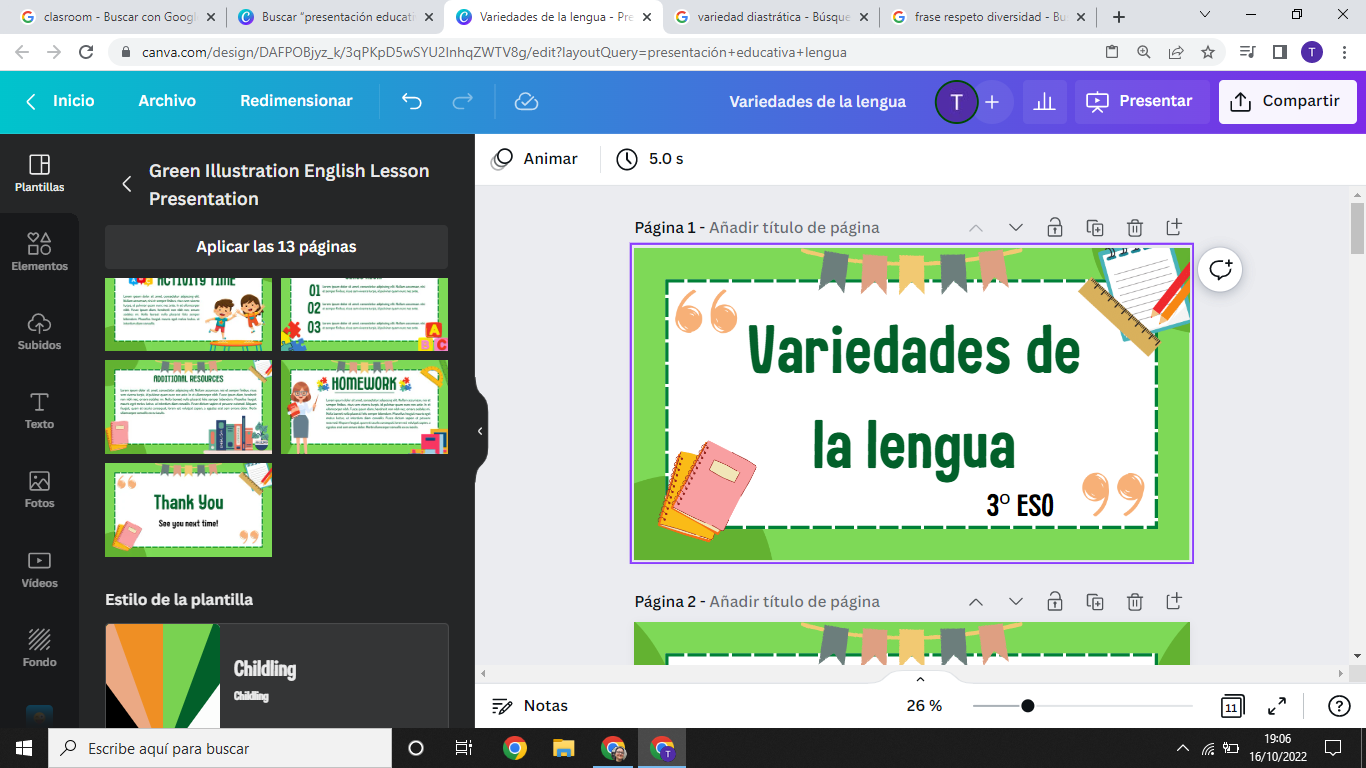Add collaborator with the plus icon
This screenshot has width=1366, height=768.
coord(992,102)
